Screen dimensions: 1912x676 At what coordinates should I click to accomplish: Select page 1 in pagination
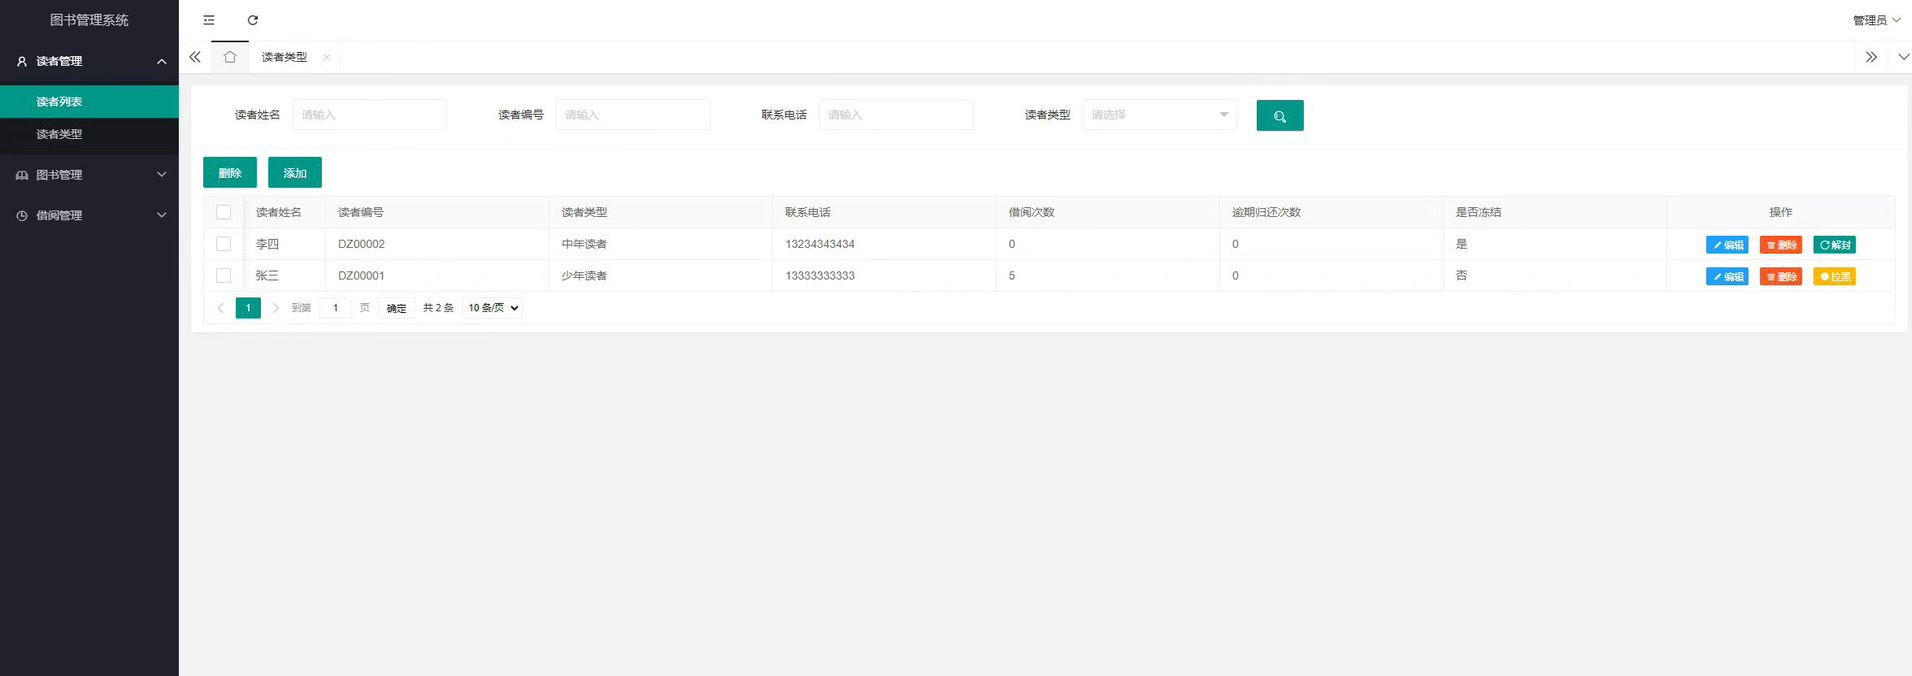(248, 308)
